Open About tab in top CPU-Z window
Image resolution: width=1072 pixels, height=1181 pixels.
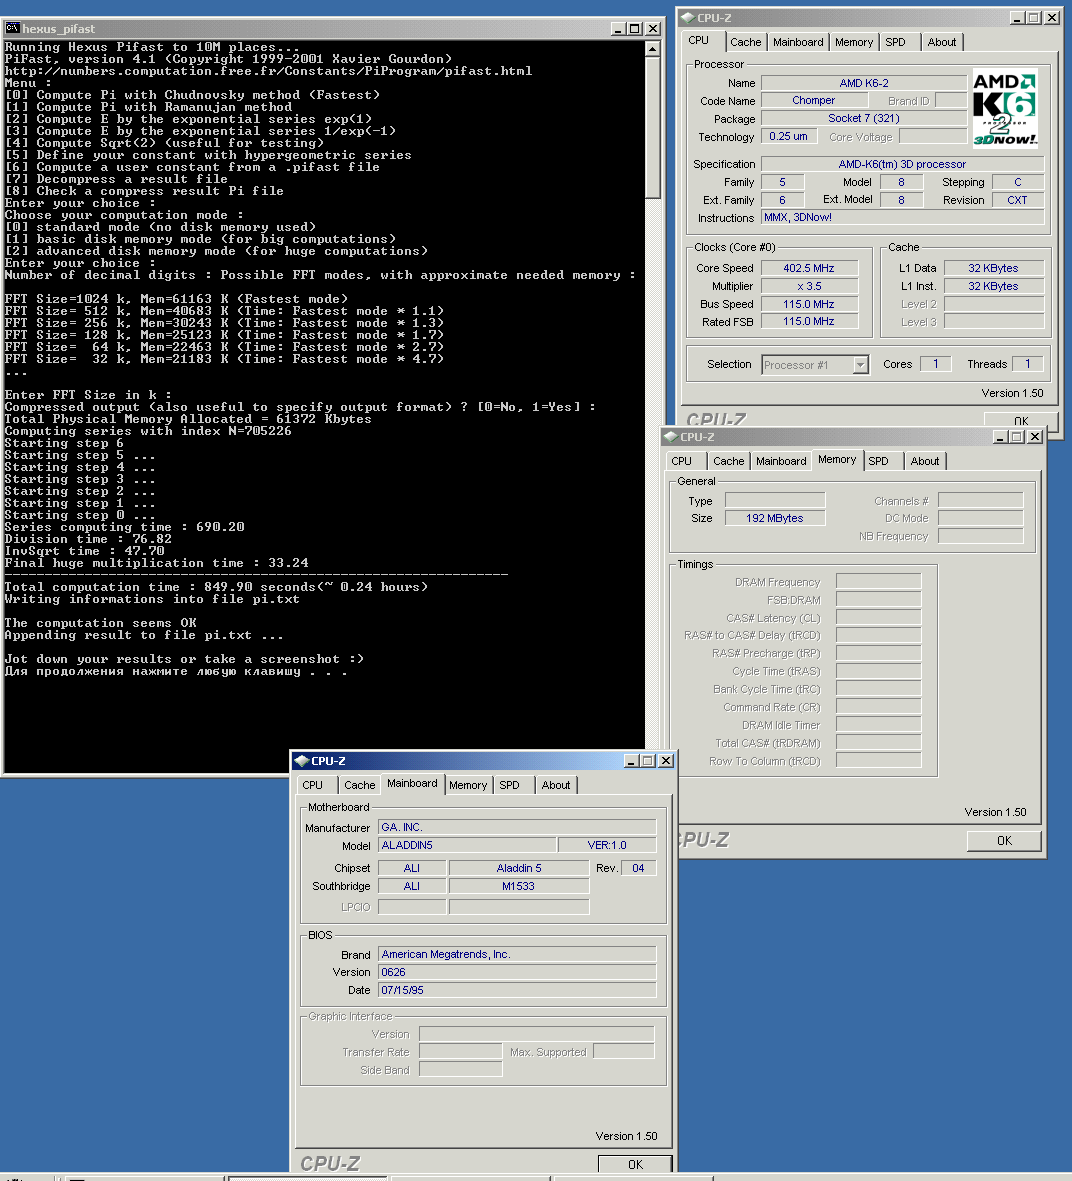pyautogui.click(x=942, y=42)
